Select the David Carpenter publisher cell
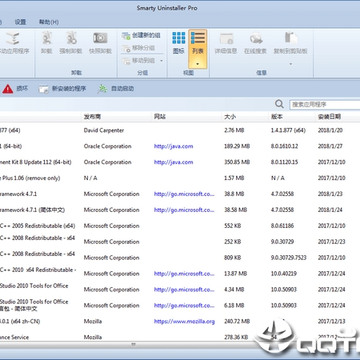360x360 pixels. (104, 130)
